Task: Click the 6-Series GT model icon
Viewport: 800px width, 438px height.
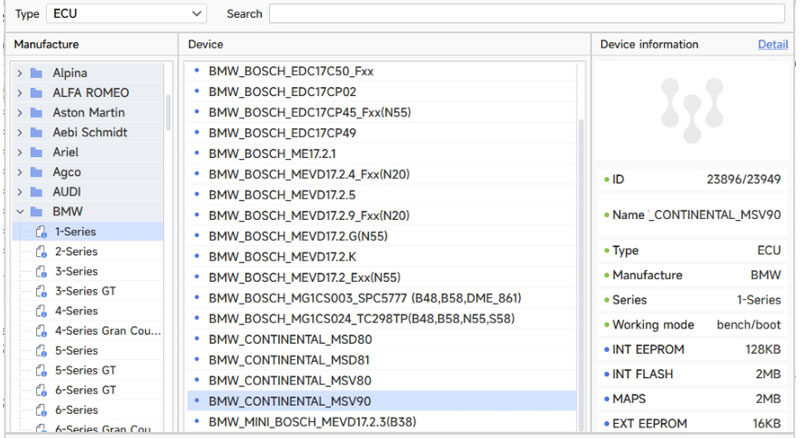Action: [x=41, y=390]
